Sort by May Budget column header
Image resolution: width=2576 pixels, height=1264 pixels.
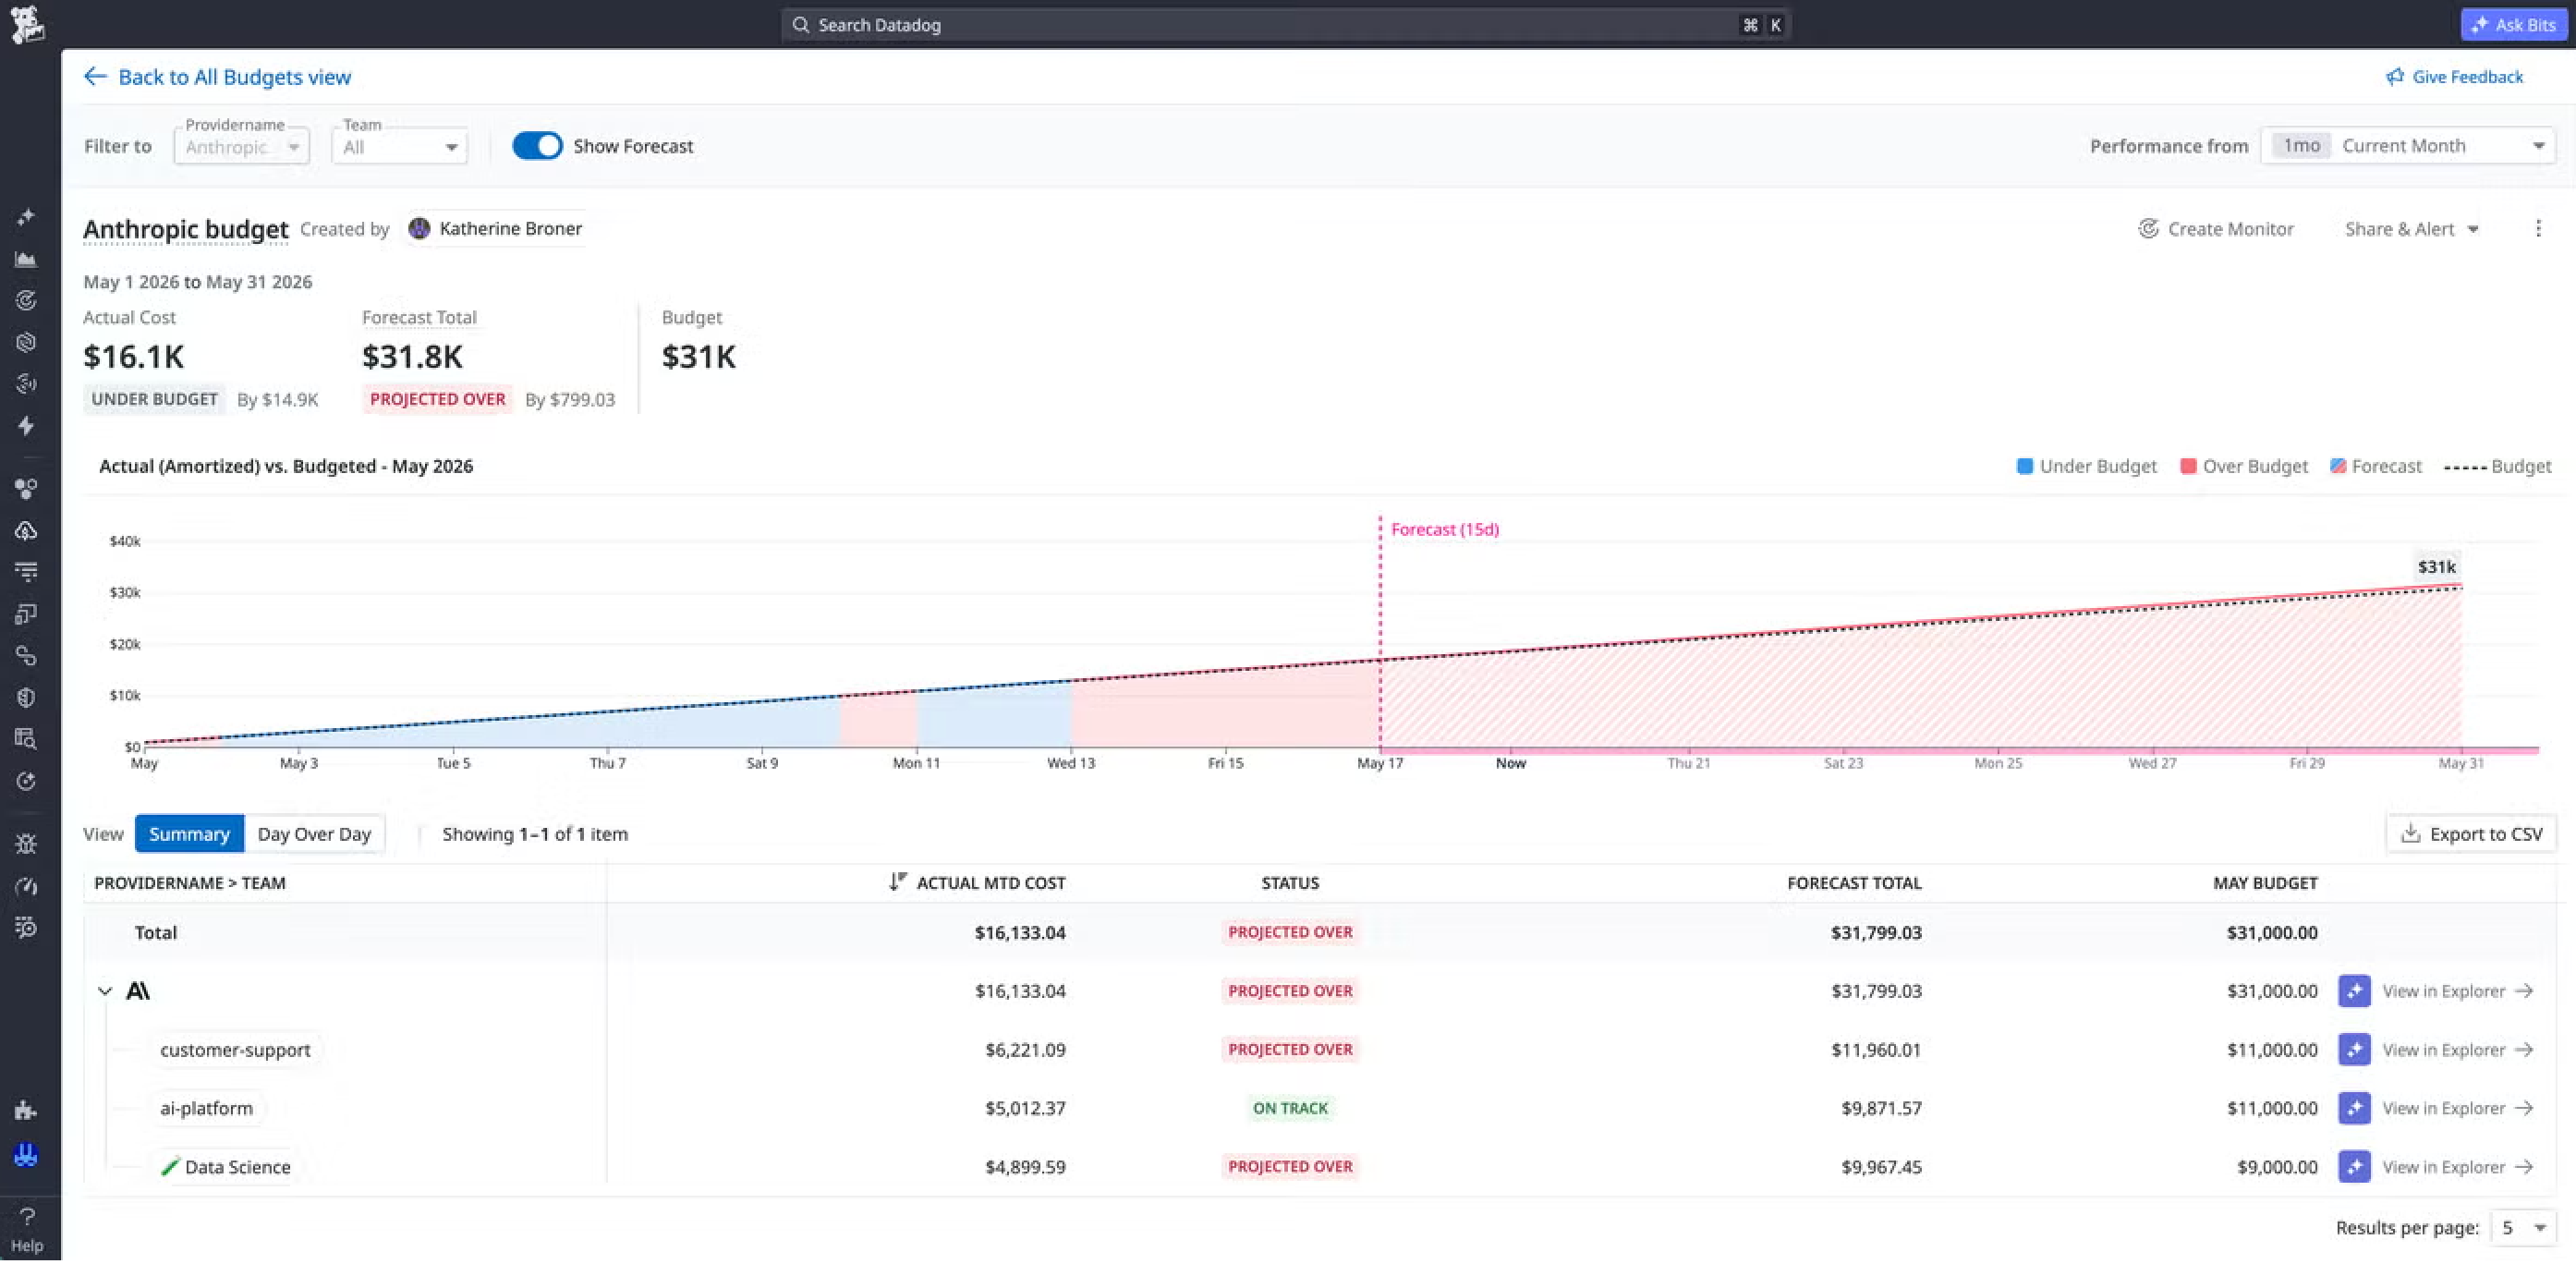2265,883
